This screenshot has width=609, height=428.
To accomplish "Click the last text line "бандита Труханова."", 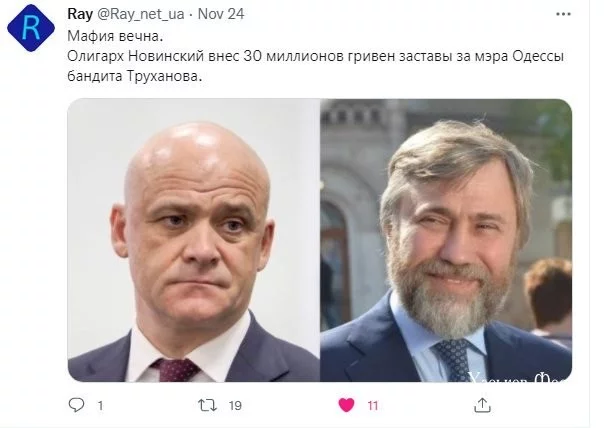I will tap(135, 76).
